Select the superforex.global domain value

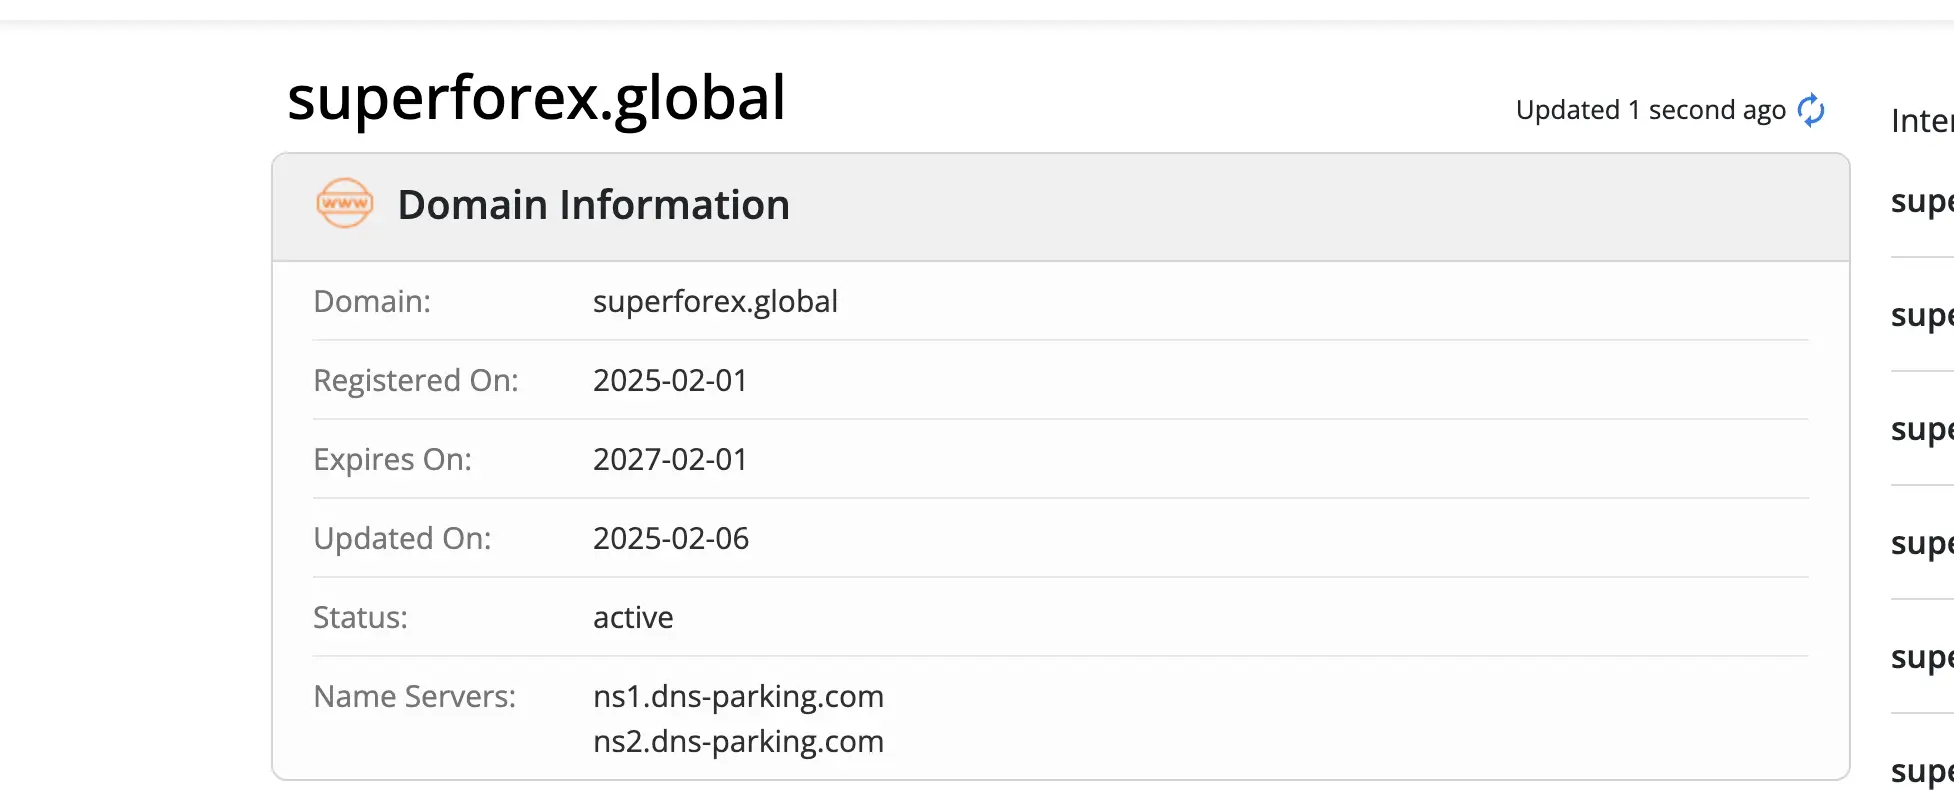(x=715, y=302)
